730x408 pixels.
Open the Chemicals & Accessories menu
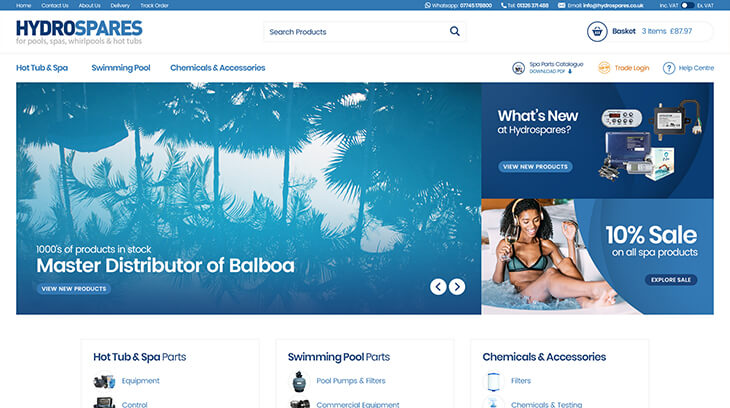[x=217, y=68]
